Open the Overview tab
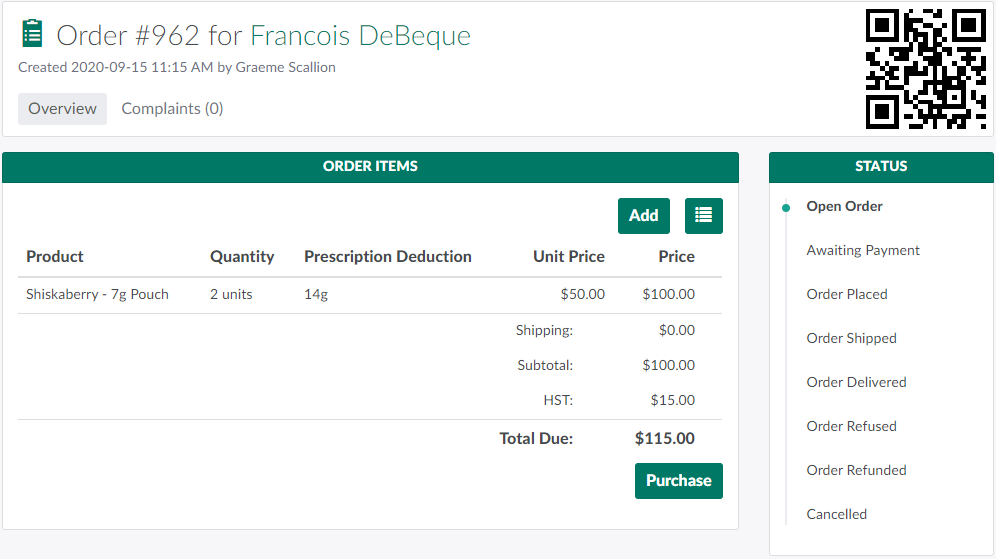 tap(62, 109)
